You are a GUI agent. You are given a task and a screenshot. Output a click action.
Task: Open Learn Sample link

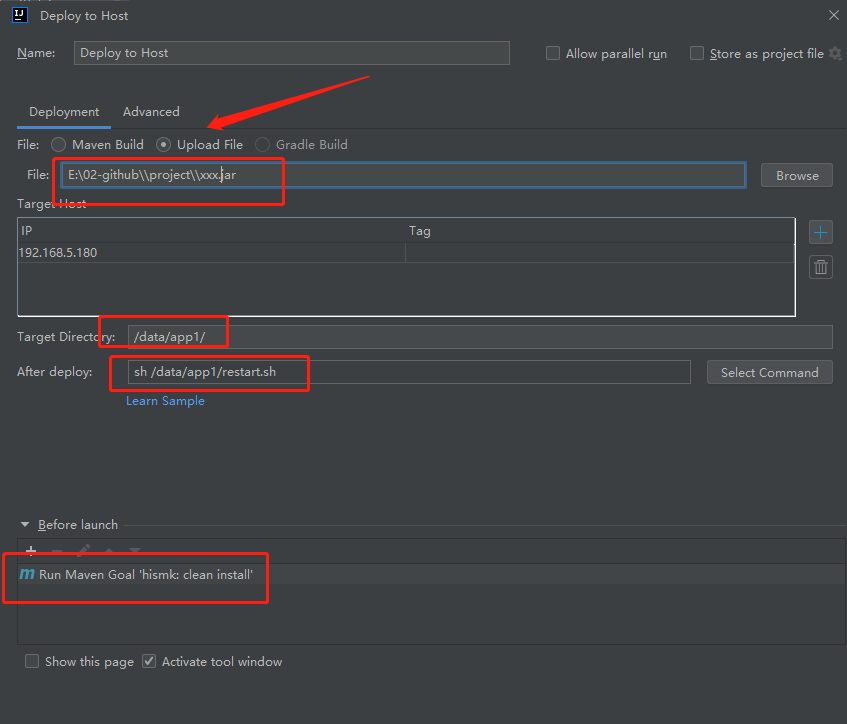pyautogui.click(x=165, y=400)
